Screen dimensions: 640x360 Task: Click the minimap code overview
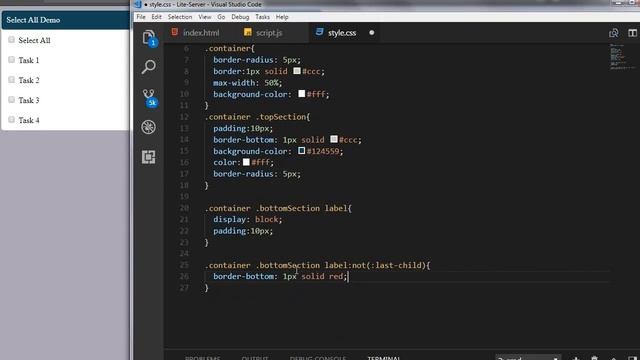622,56
